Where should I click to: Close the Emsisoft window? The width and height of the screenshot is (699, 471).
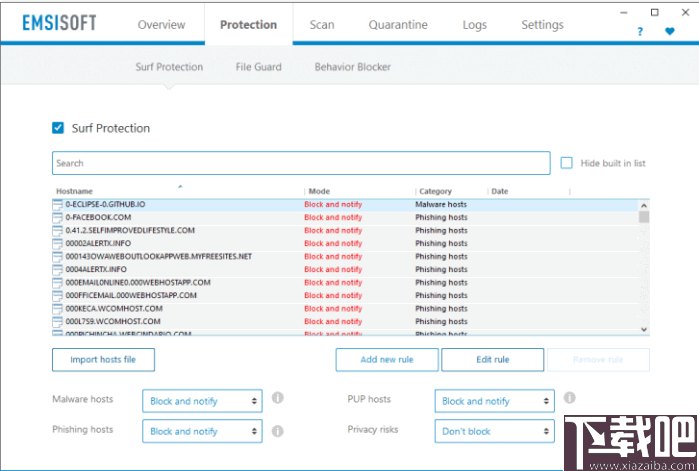(686, 12)
